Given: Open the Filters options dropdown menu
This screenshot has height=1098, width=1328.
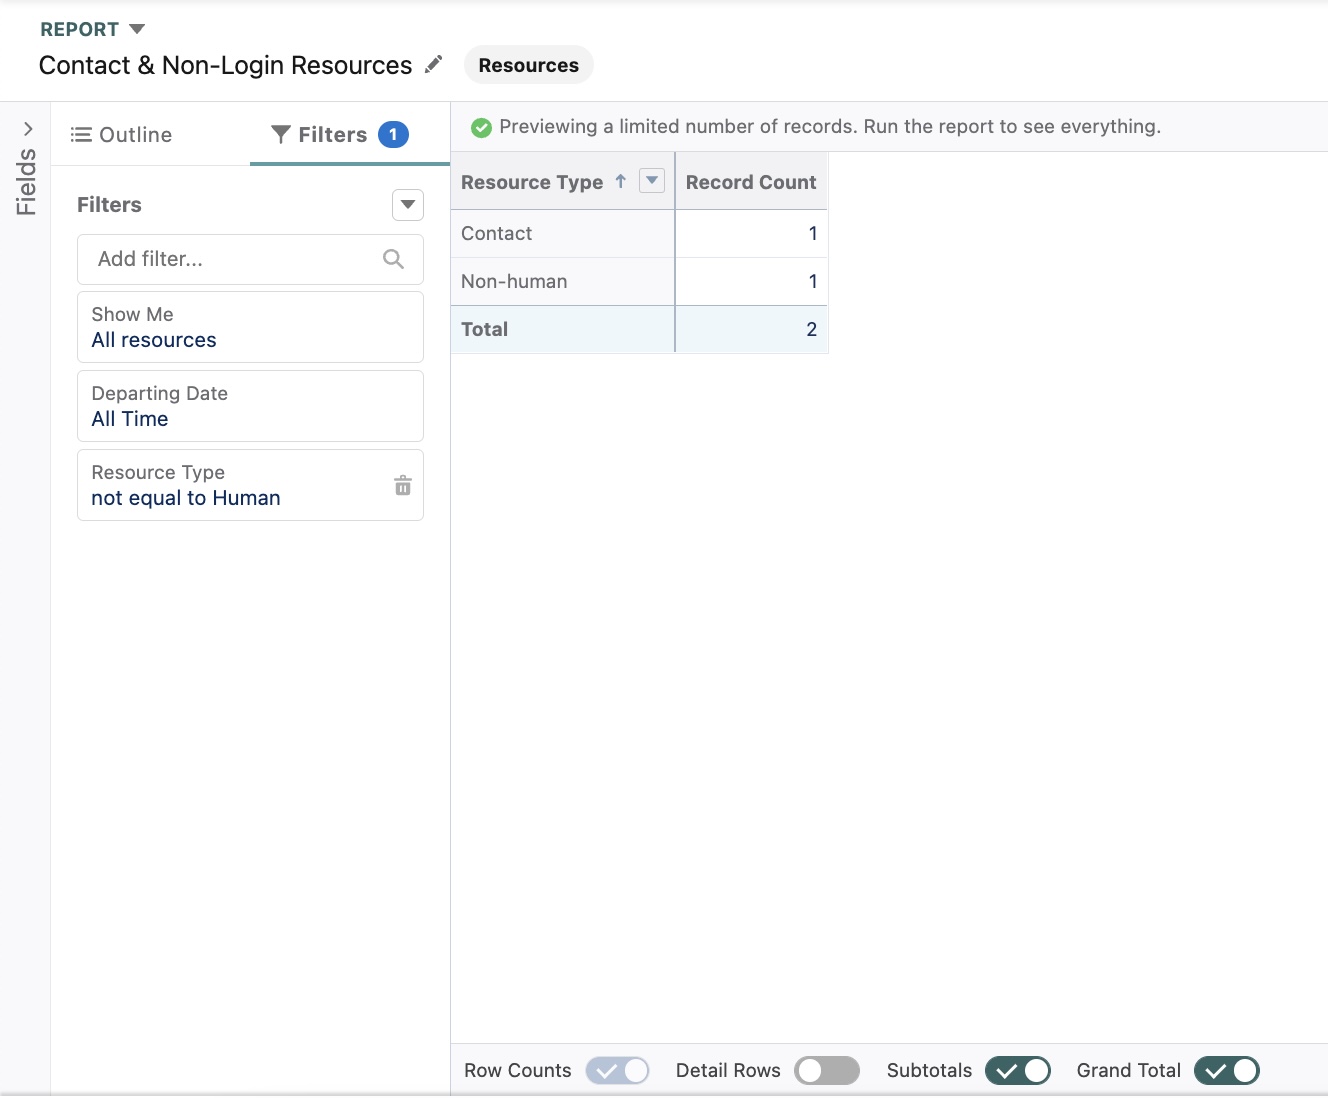Looking at the screenshot, I should [x=408, y=205].
